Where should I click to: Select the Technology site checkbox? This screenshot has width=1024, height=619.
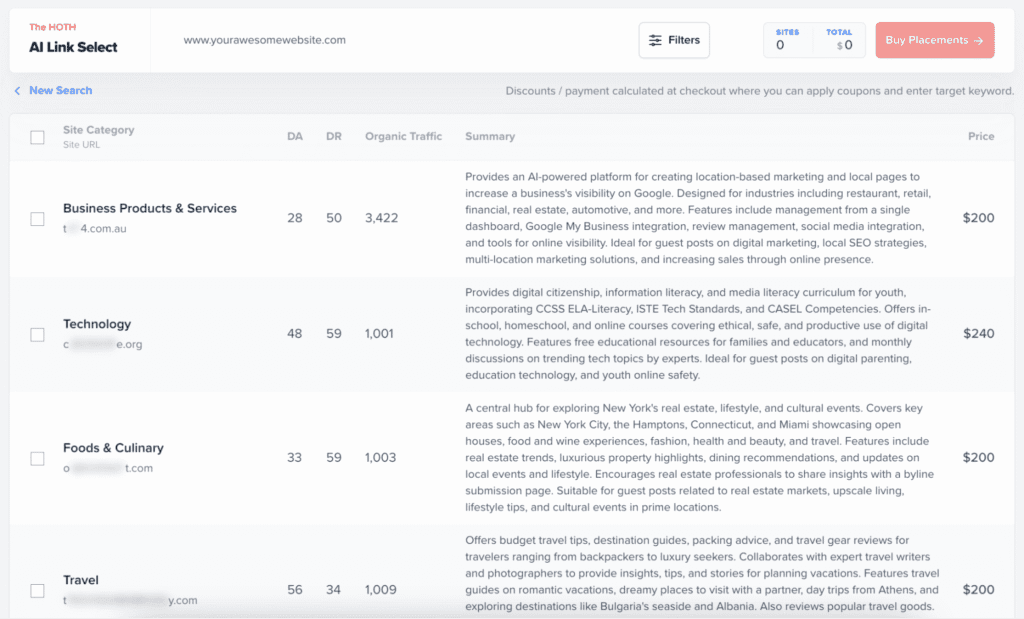[x=37, y=334]
